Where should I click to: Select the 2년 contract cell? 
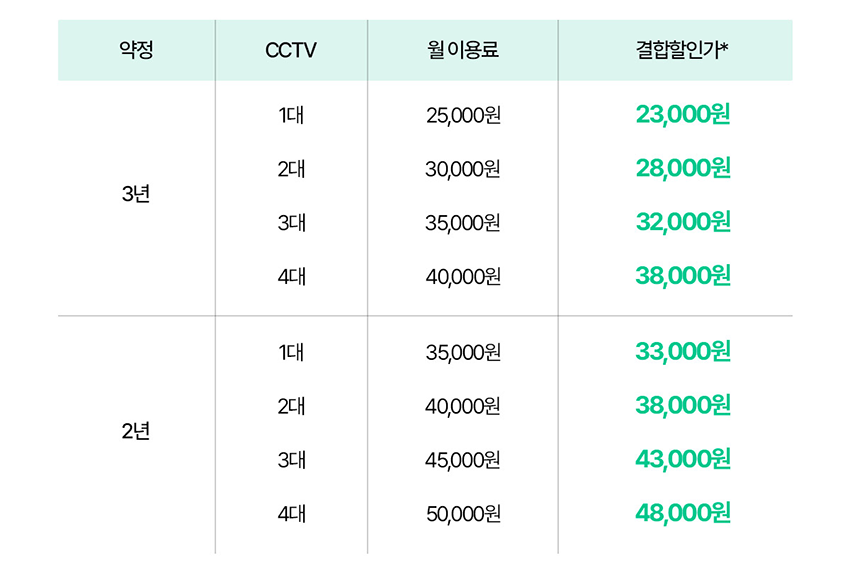pyautogui.click(x=136, y=431)
